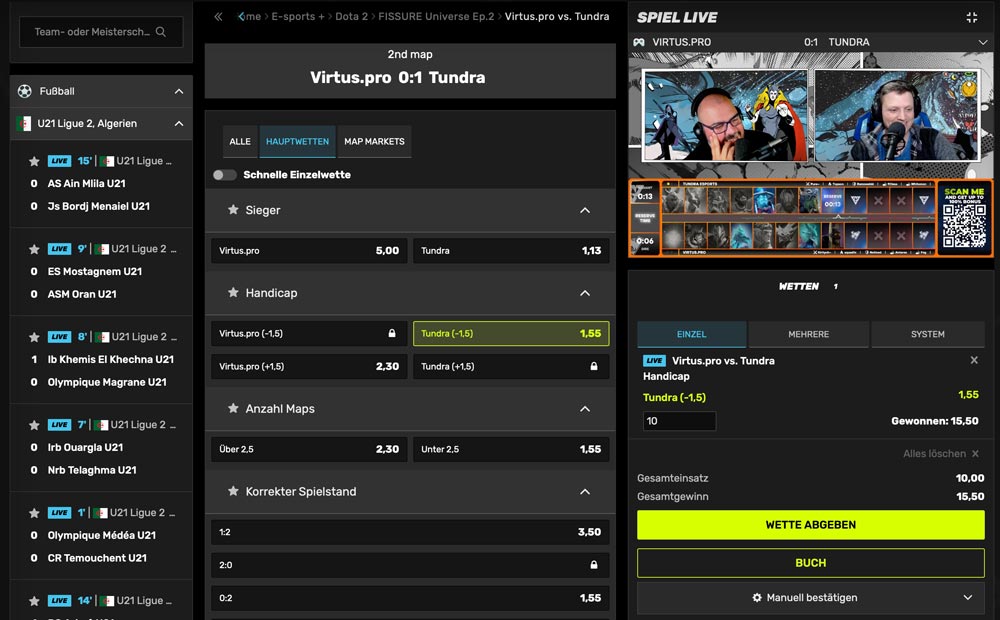Click the X next to Alles löschen
The height and width of the screenshot is (620, 1000).
[975, 454]
